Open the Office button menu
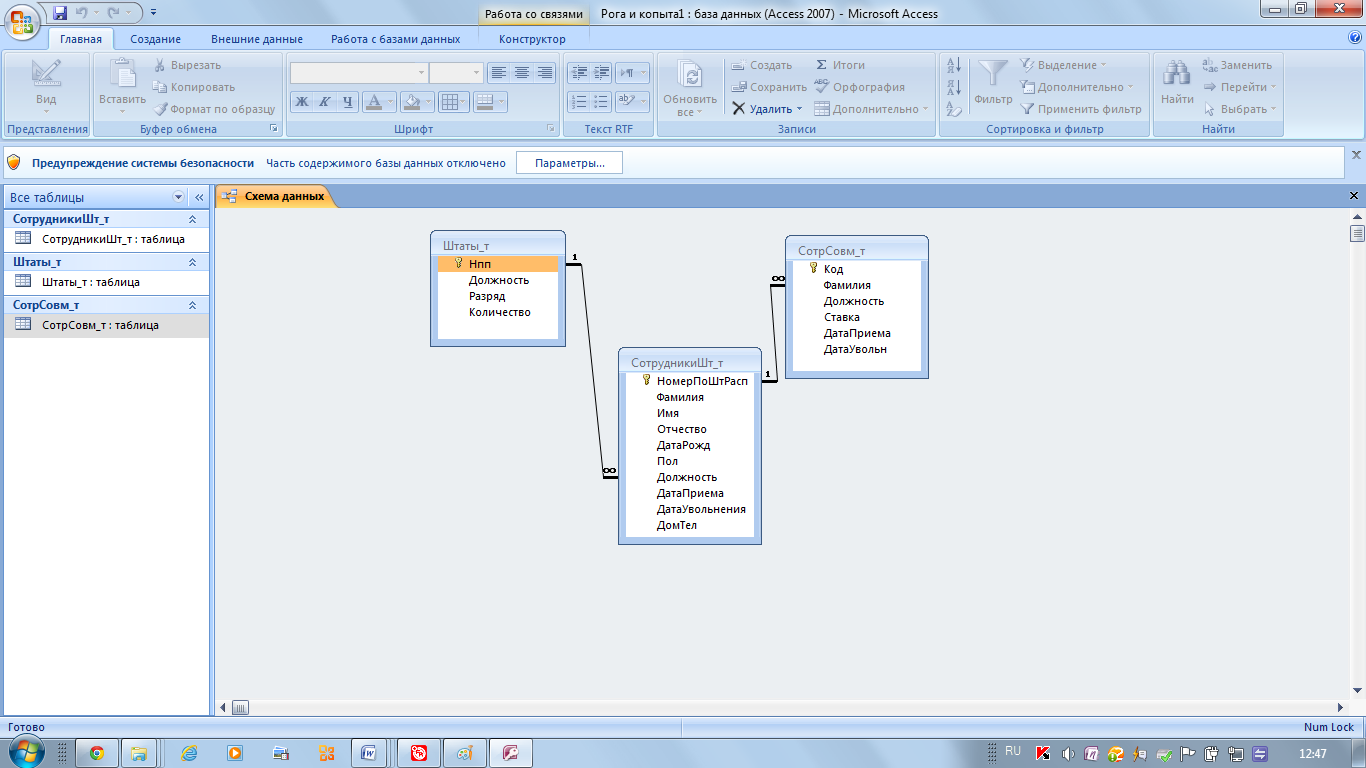The image size is (1366, 768). point(24,20)
